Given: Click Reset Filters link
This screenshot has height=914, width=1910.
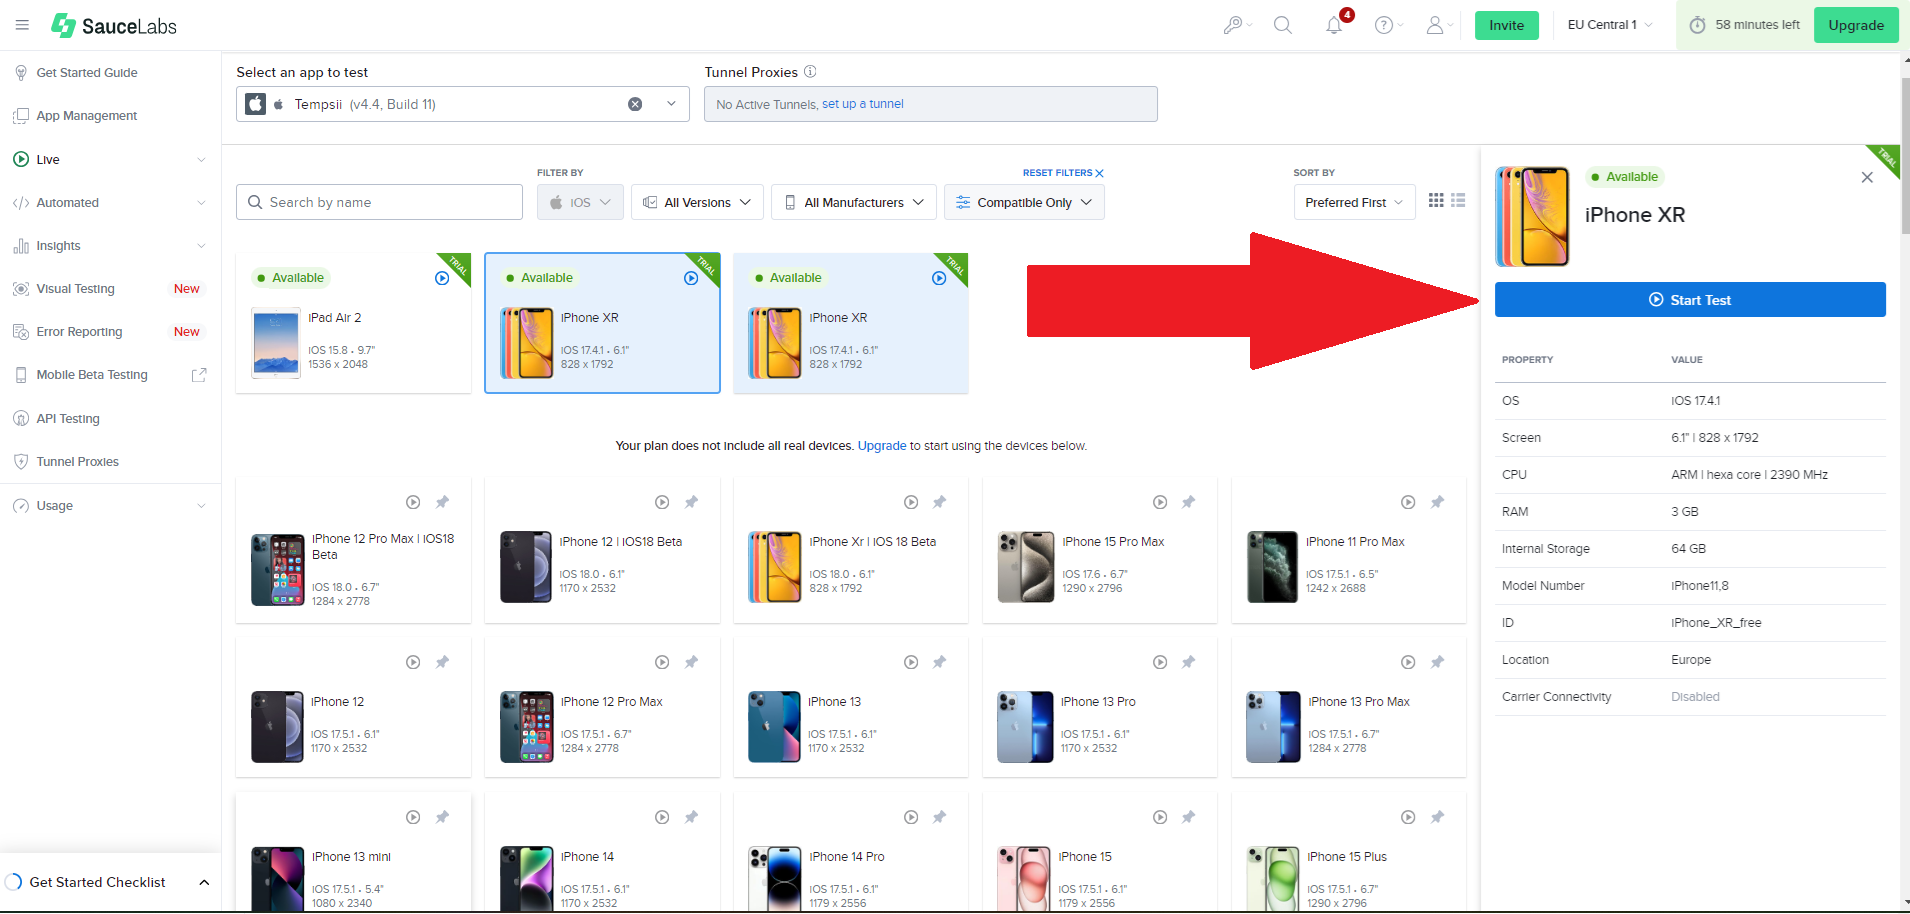Looking at the screenshot, I should pyautogui.click(x=1063, y=173).
